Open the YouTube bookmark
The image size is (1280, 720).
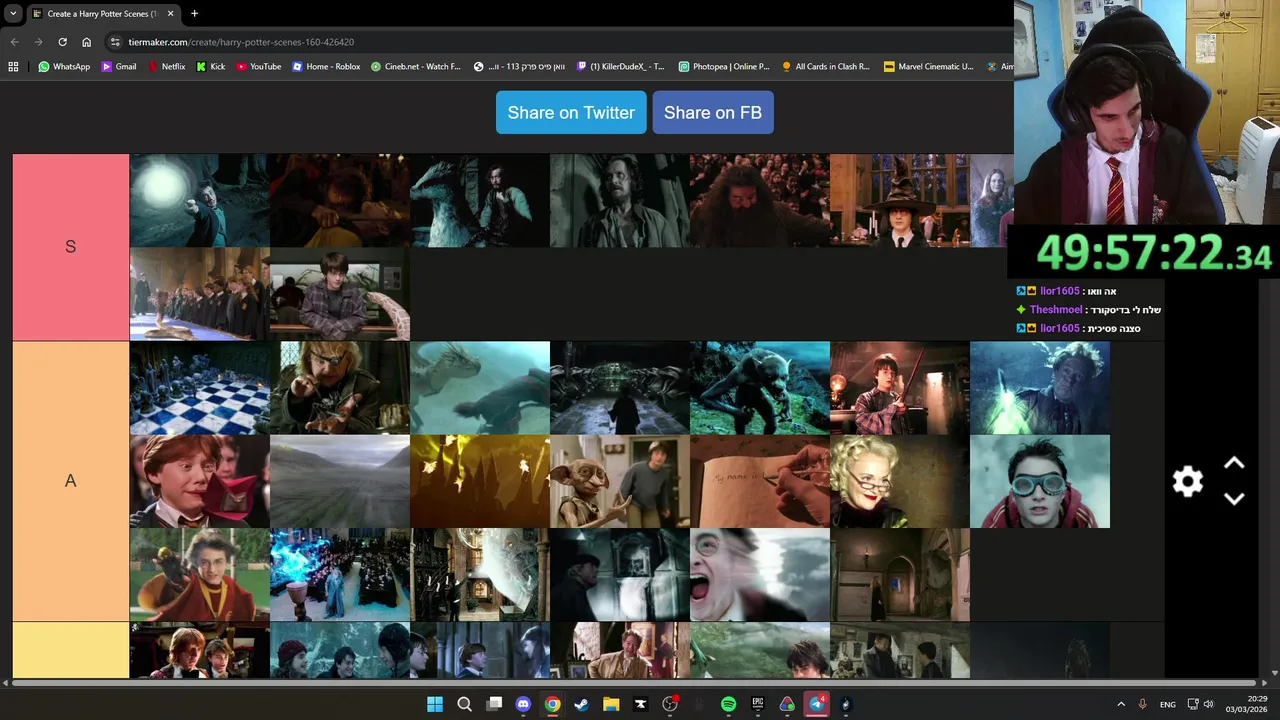click(259, 67)
